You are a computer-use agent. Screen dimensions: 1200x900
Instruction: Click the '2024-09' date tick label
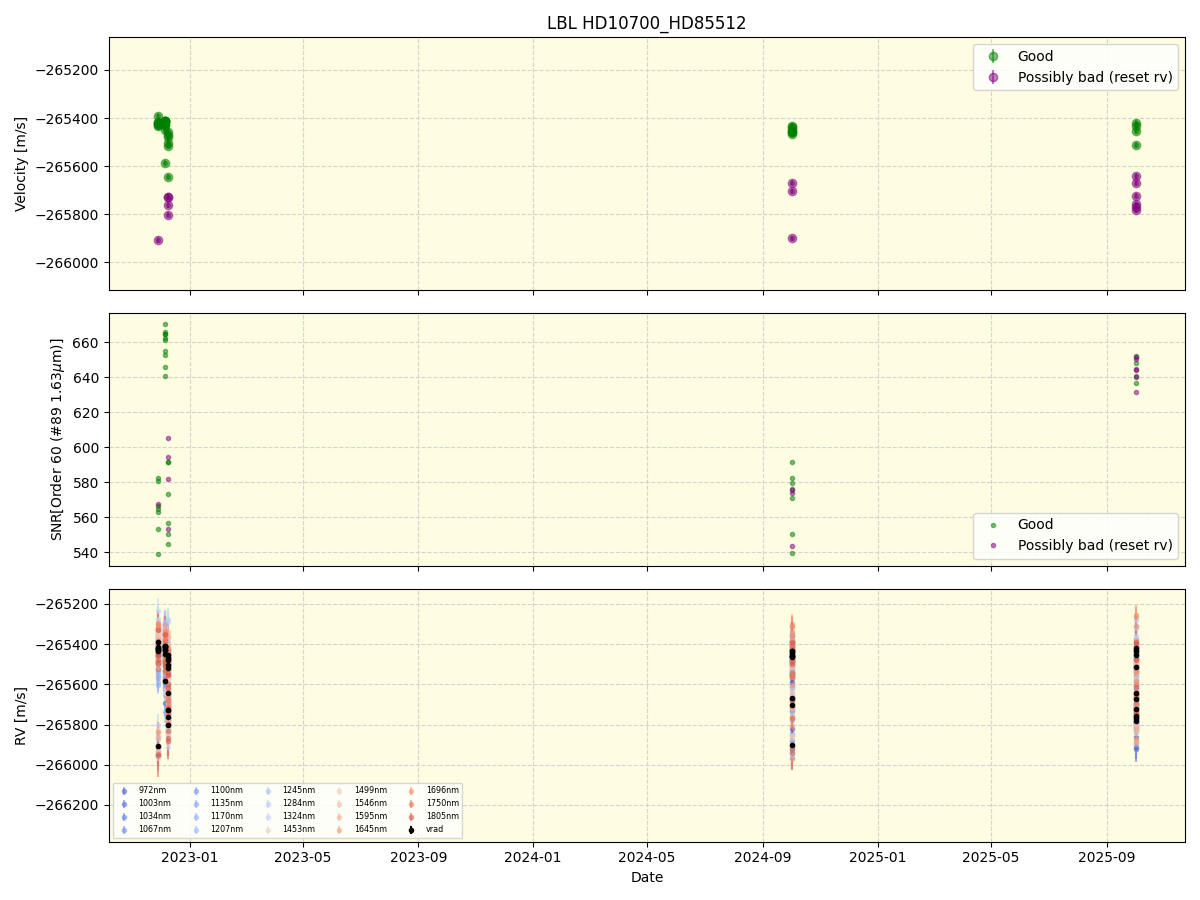(763, 857)
